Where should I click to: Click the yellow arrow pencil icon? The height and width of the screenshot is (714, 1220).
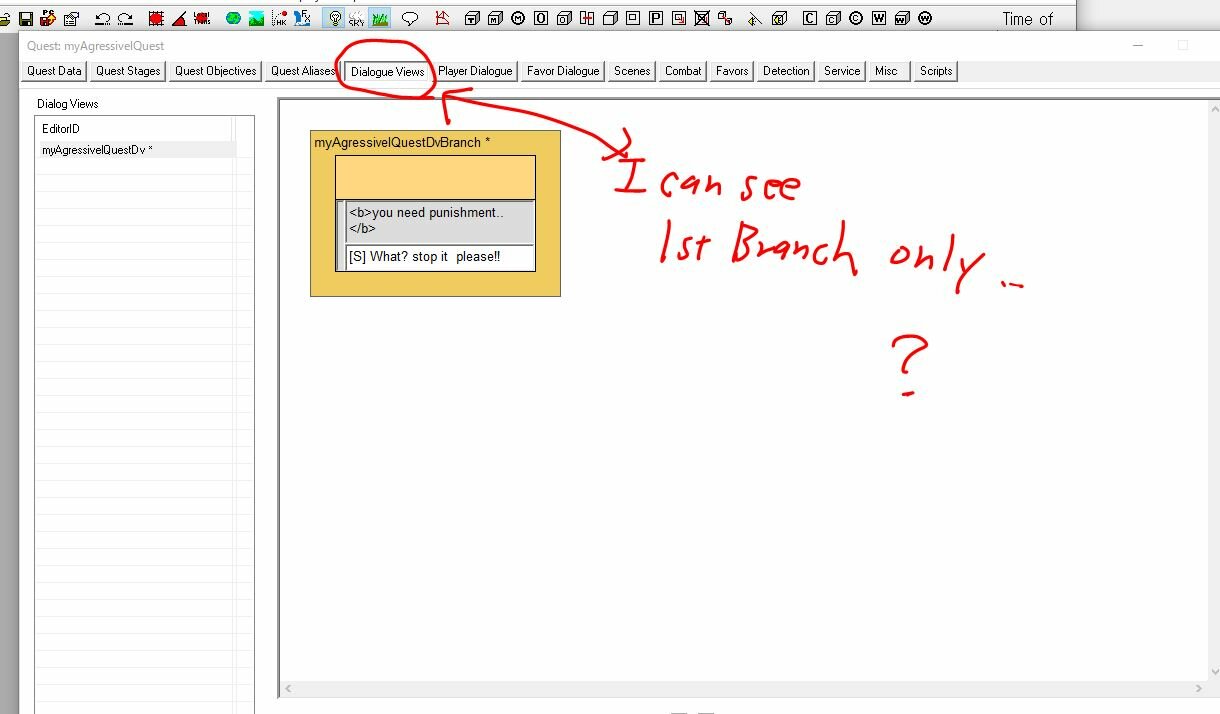[x=754, y=20]
